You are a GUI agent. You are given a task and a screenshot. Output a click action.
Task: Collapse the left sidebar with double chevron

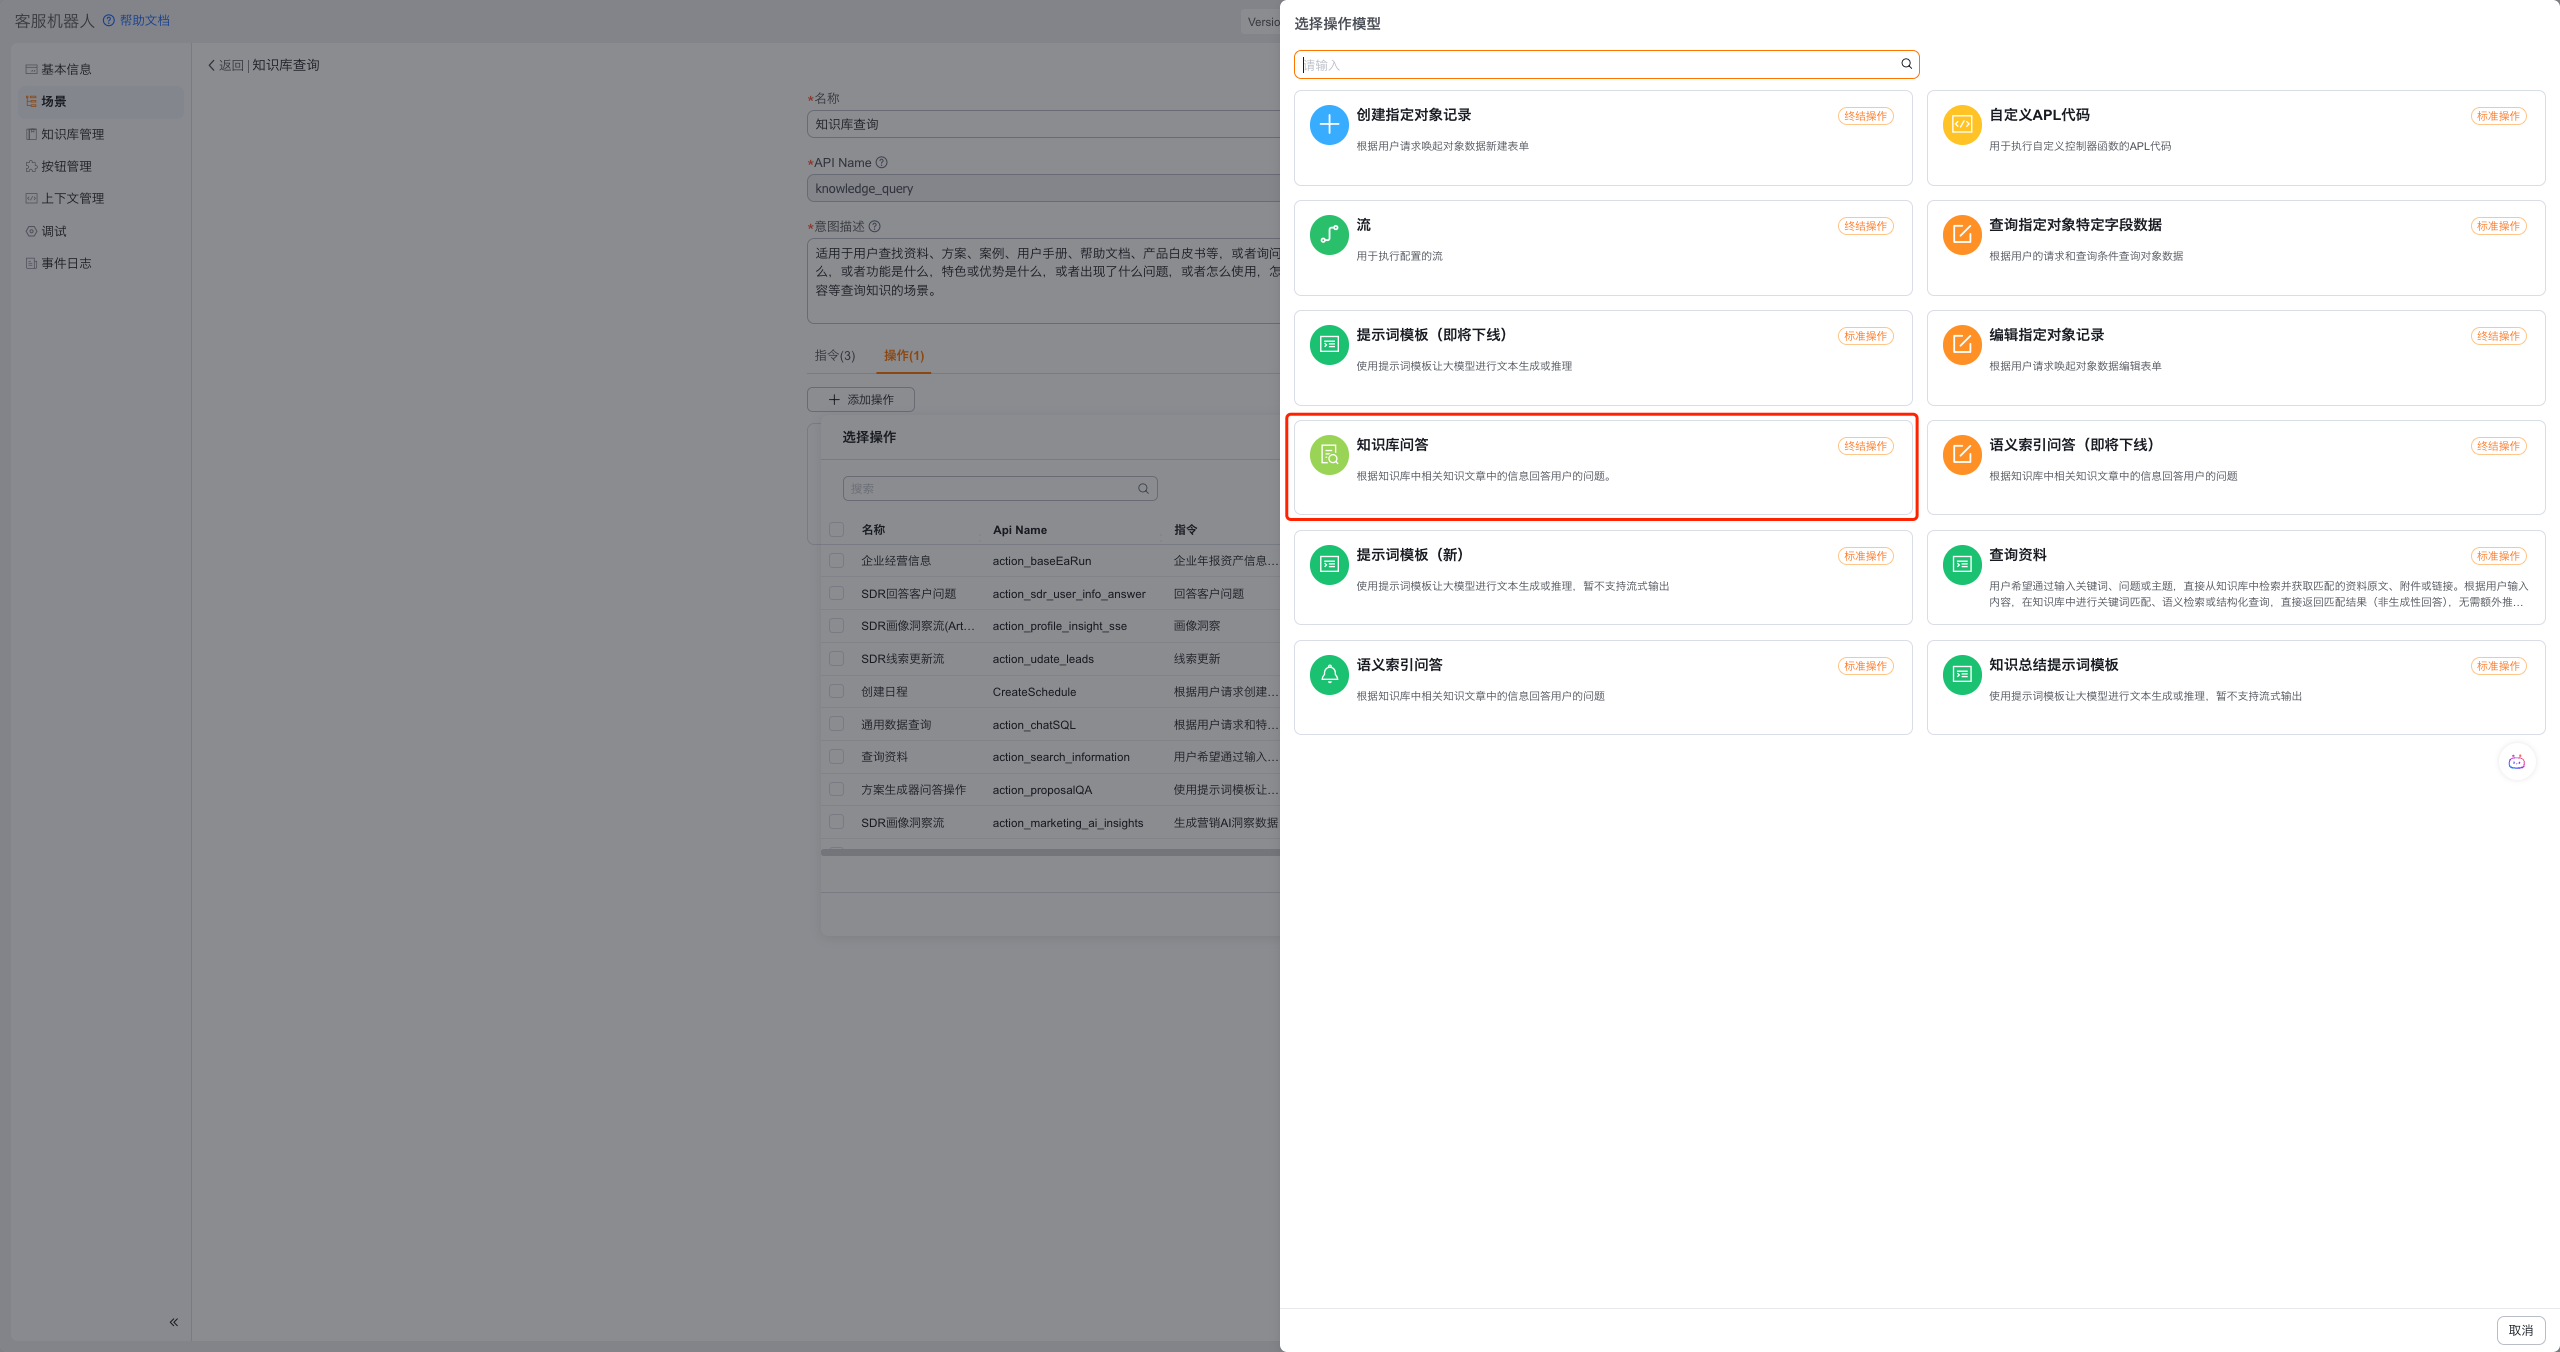tap(174, 1322)
